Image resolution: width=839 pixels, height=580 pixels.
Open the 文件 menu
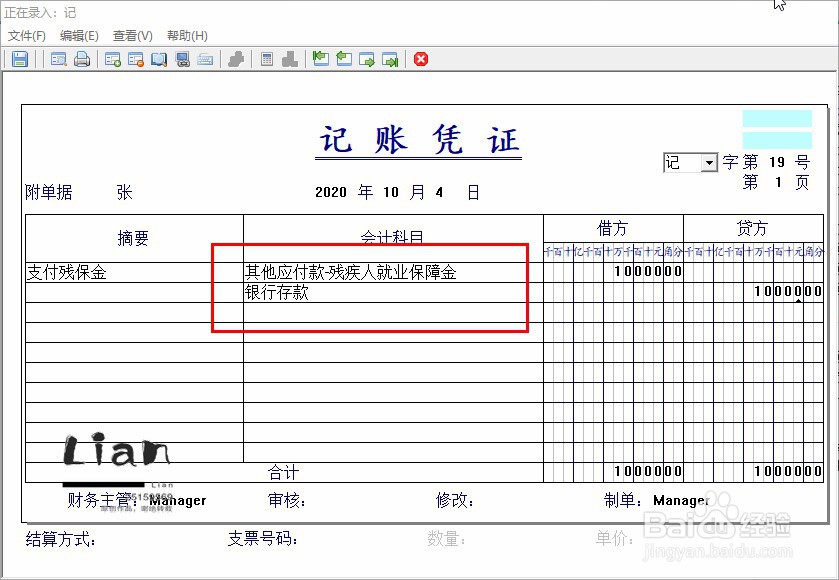coord(25,35)
